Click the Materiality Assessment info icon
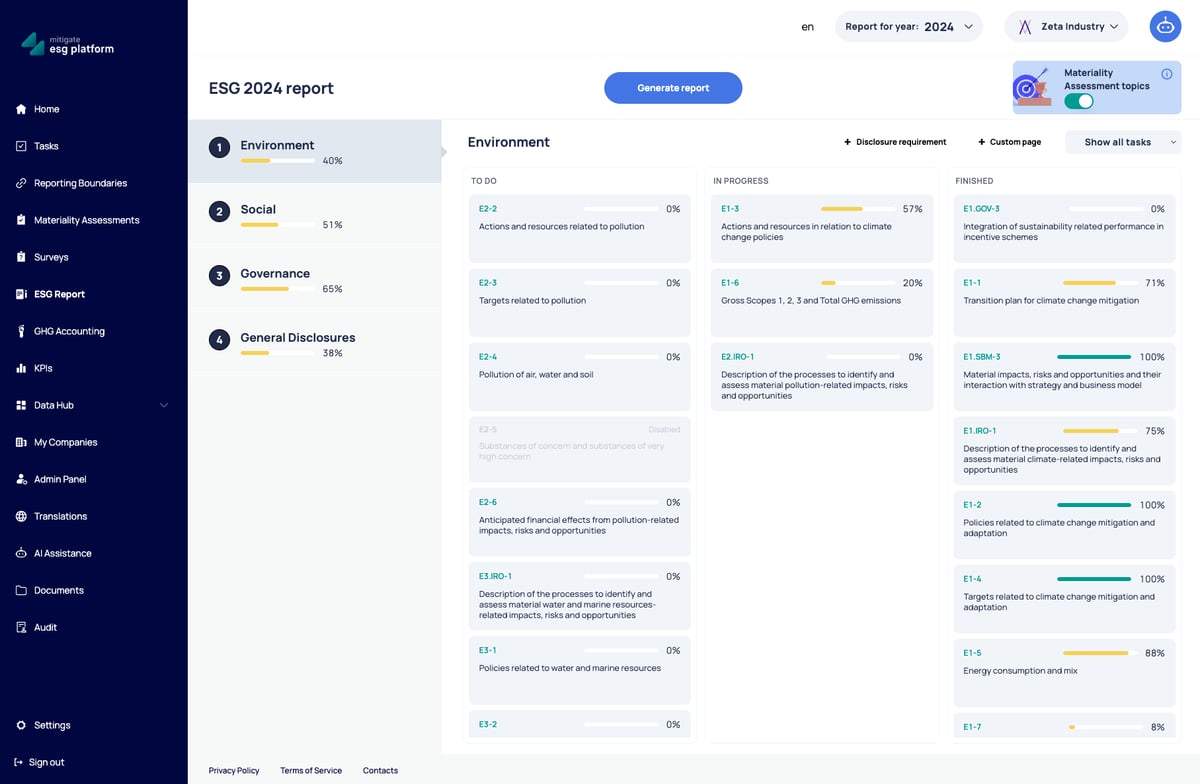The width and height of the screenshot is (1200, 784). (x=1166, y=74)
